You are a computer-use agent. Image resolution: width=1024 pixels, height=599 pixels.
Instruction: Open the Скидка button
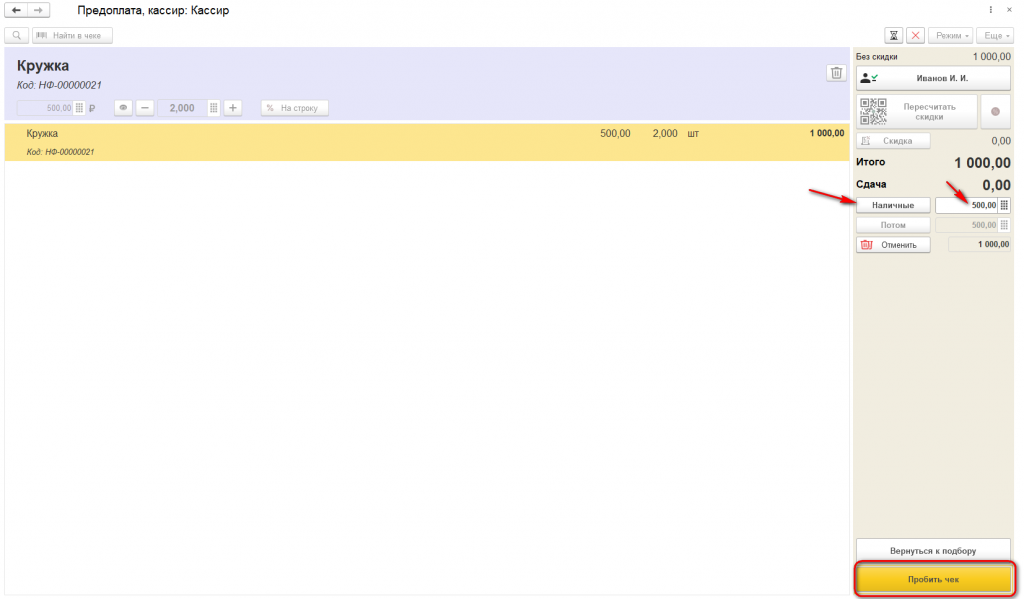[x=893, y=140]
